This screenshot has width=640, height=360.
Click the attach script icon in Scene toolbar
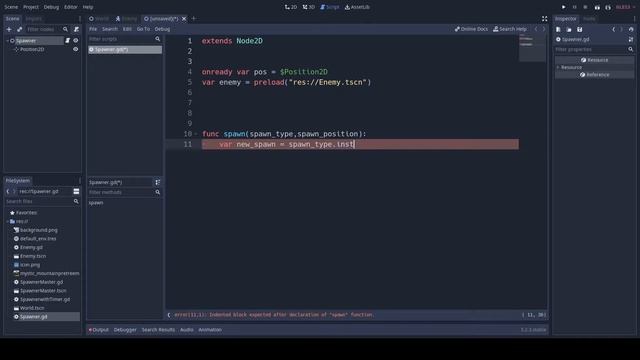tap(76, 29)
